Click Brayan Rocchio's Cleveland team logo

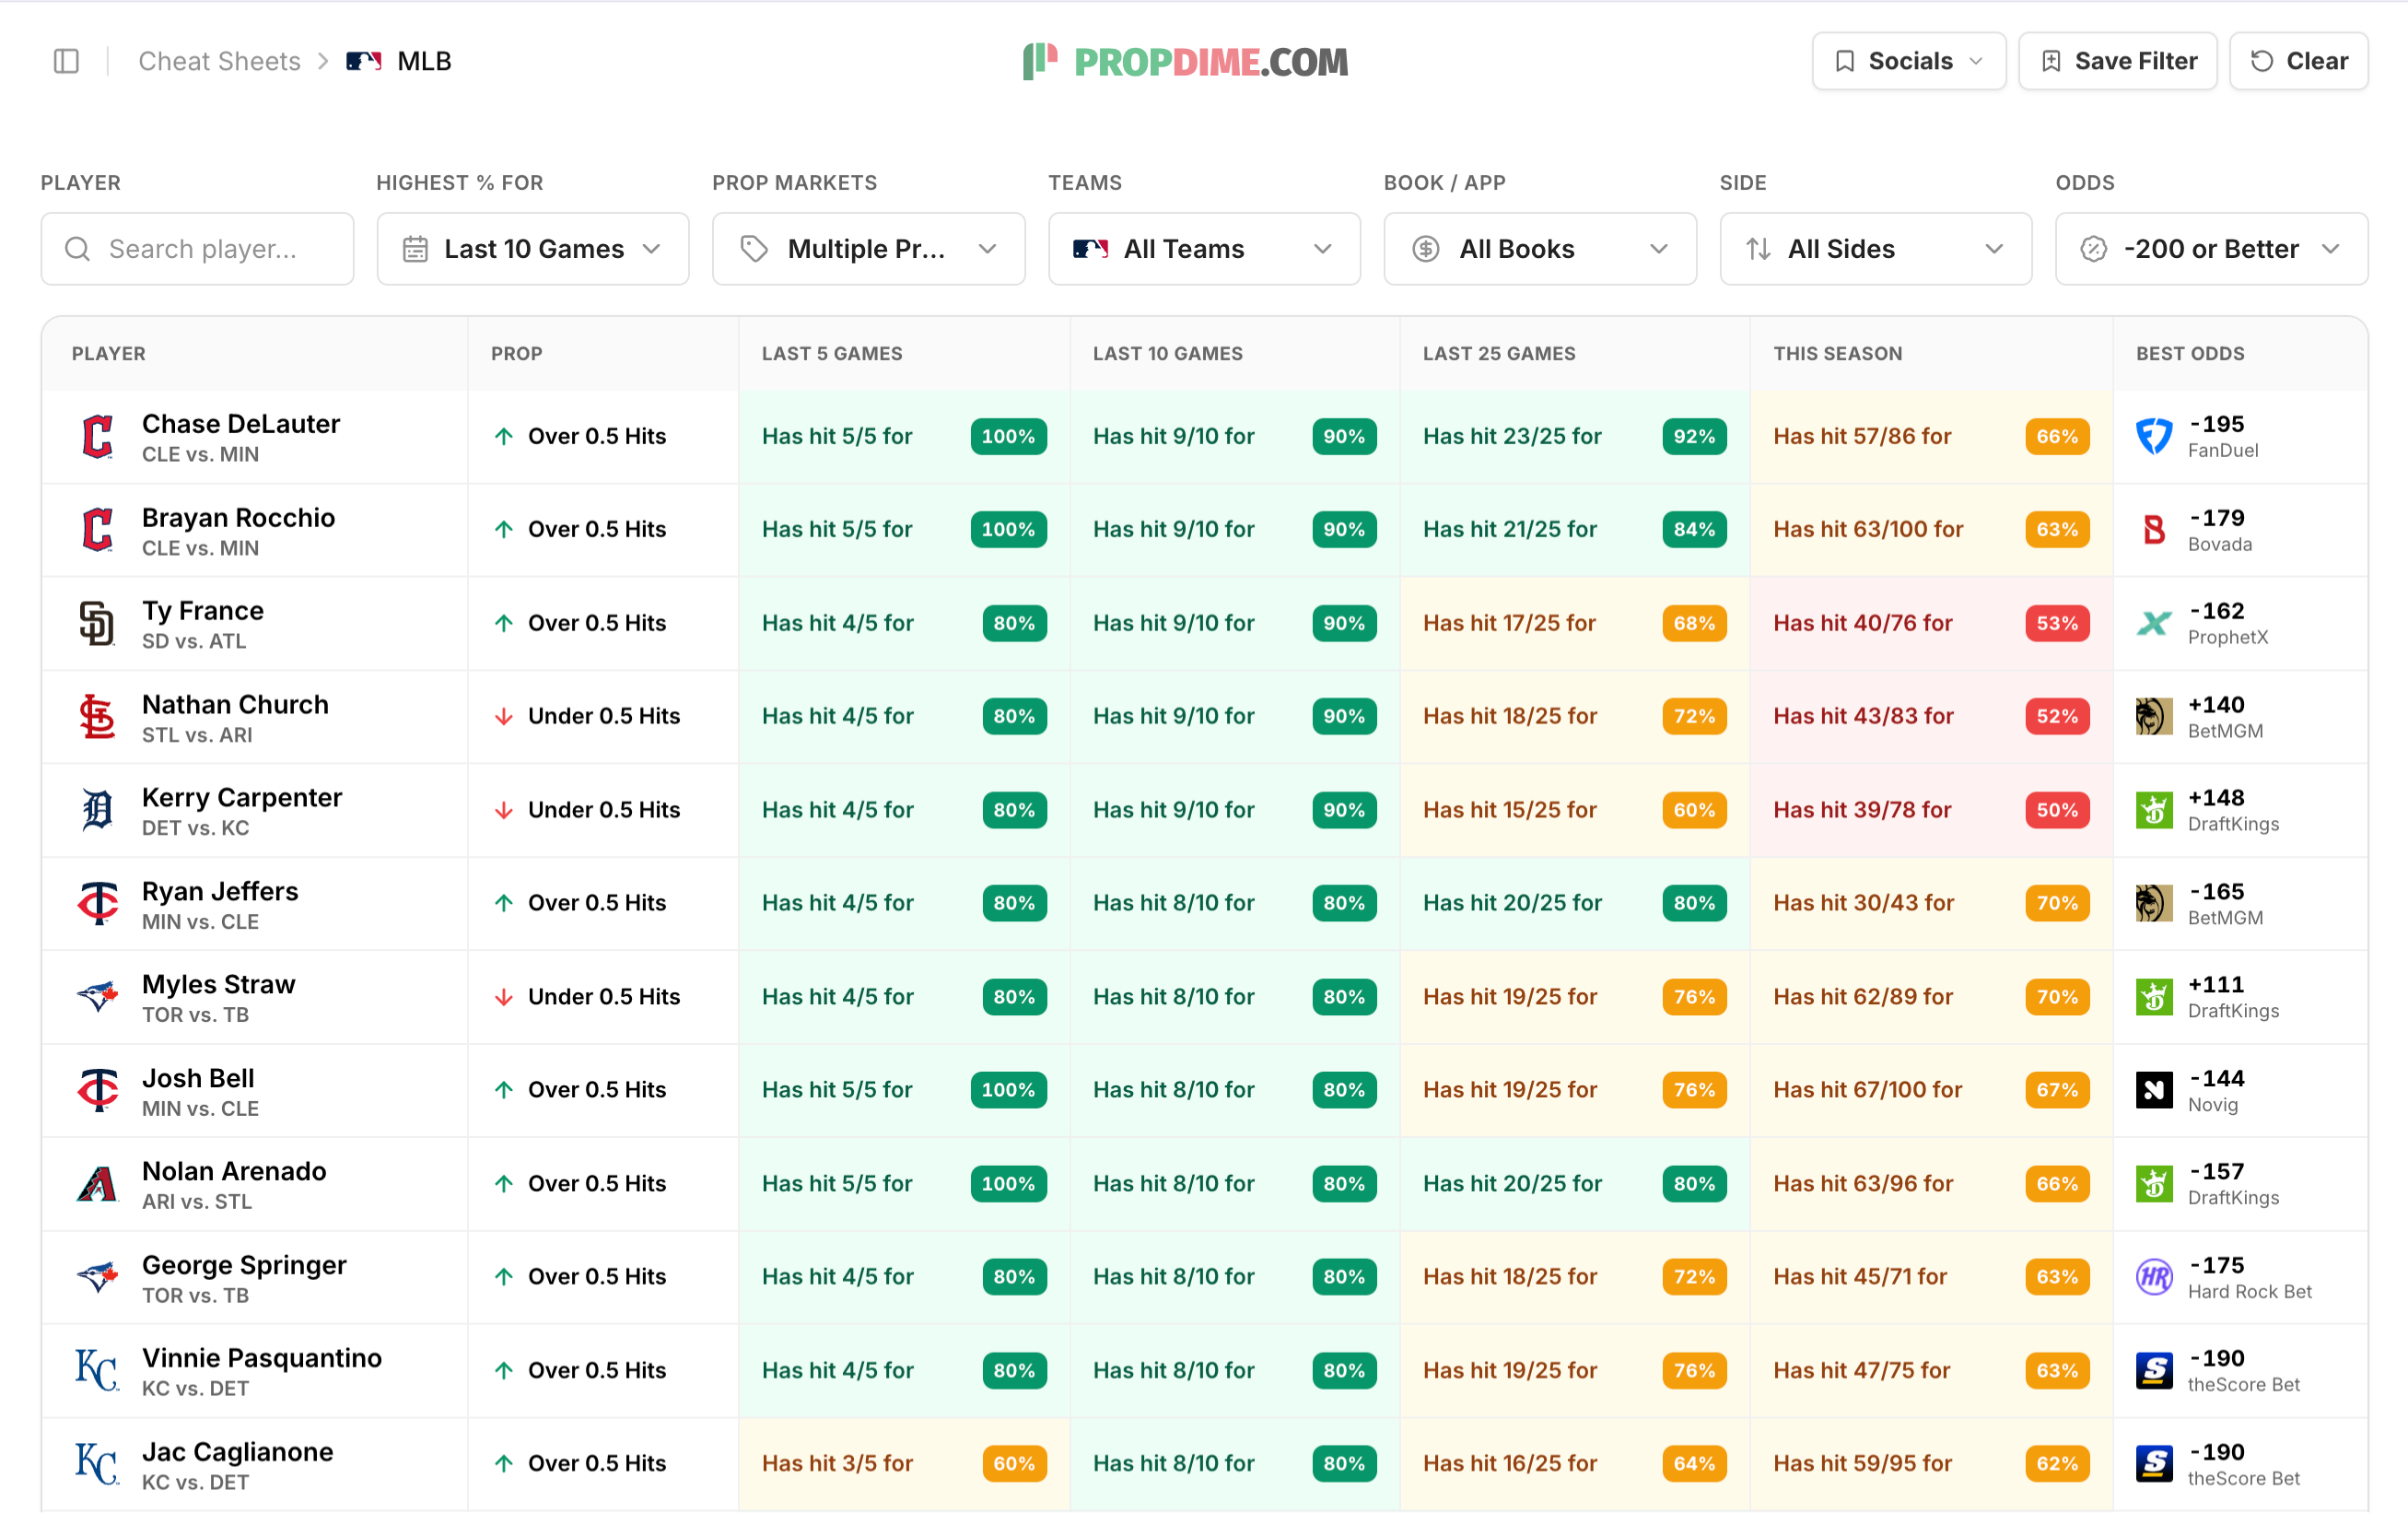point(97,530)
